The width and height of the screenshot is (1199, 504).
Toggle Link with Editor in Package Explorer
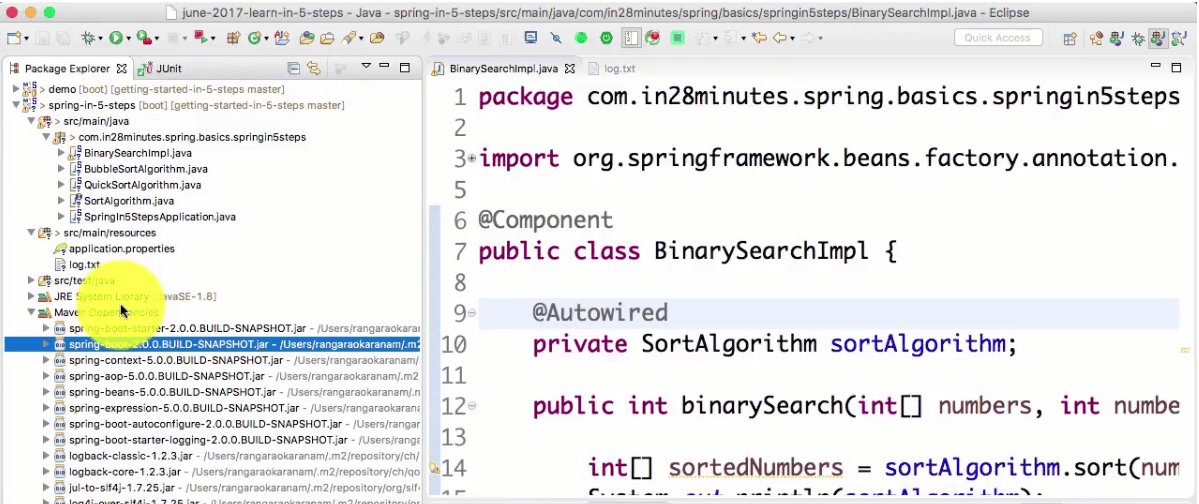pyautogui.click(x=314, y=68)
